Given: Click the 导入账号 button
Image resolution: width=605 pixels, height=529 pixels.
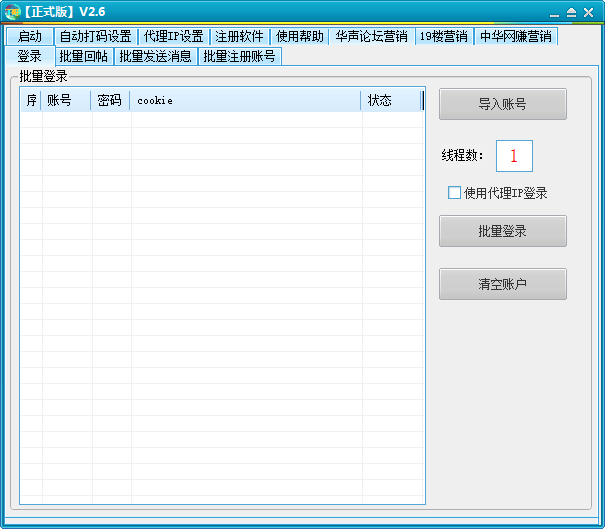Looking at the screenshot, I should tap(502, 104).
